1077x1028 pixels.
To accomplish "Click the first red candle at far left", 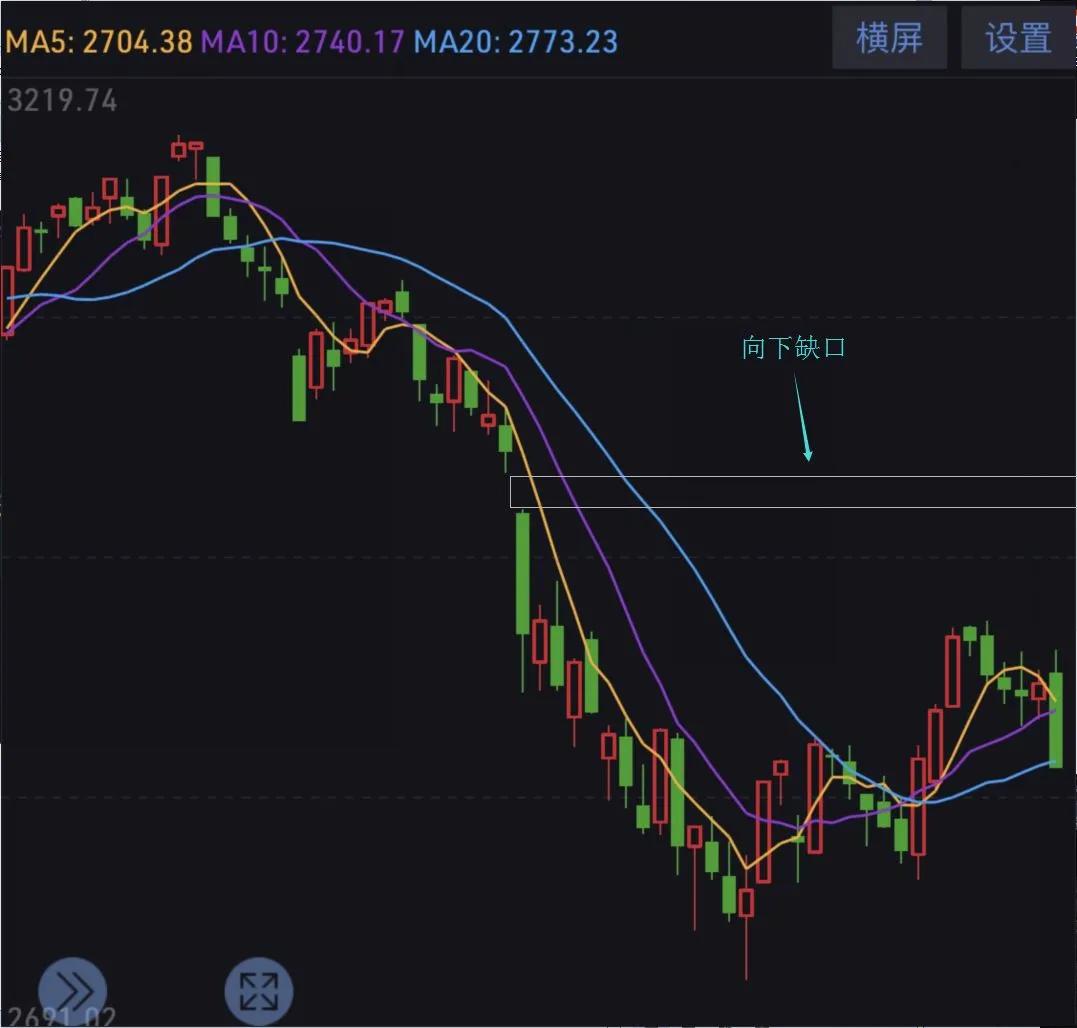I will [x=7, y=300].
